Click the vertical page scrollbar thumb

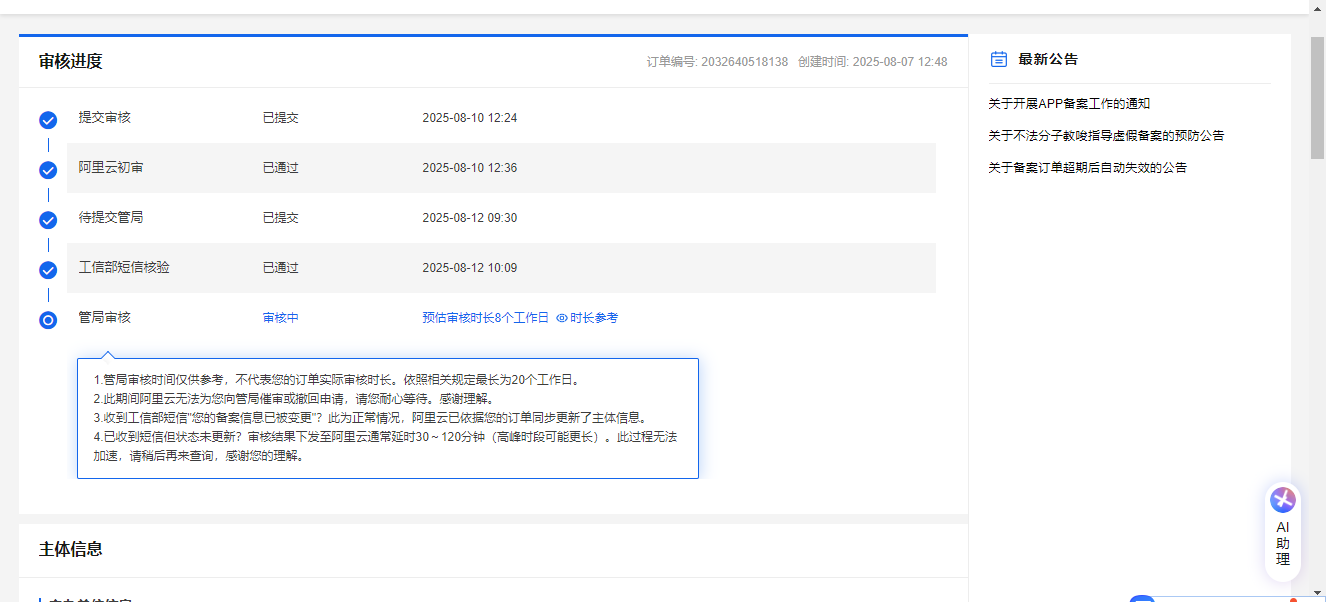click(x=1317, y=100)
